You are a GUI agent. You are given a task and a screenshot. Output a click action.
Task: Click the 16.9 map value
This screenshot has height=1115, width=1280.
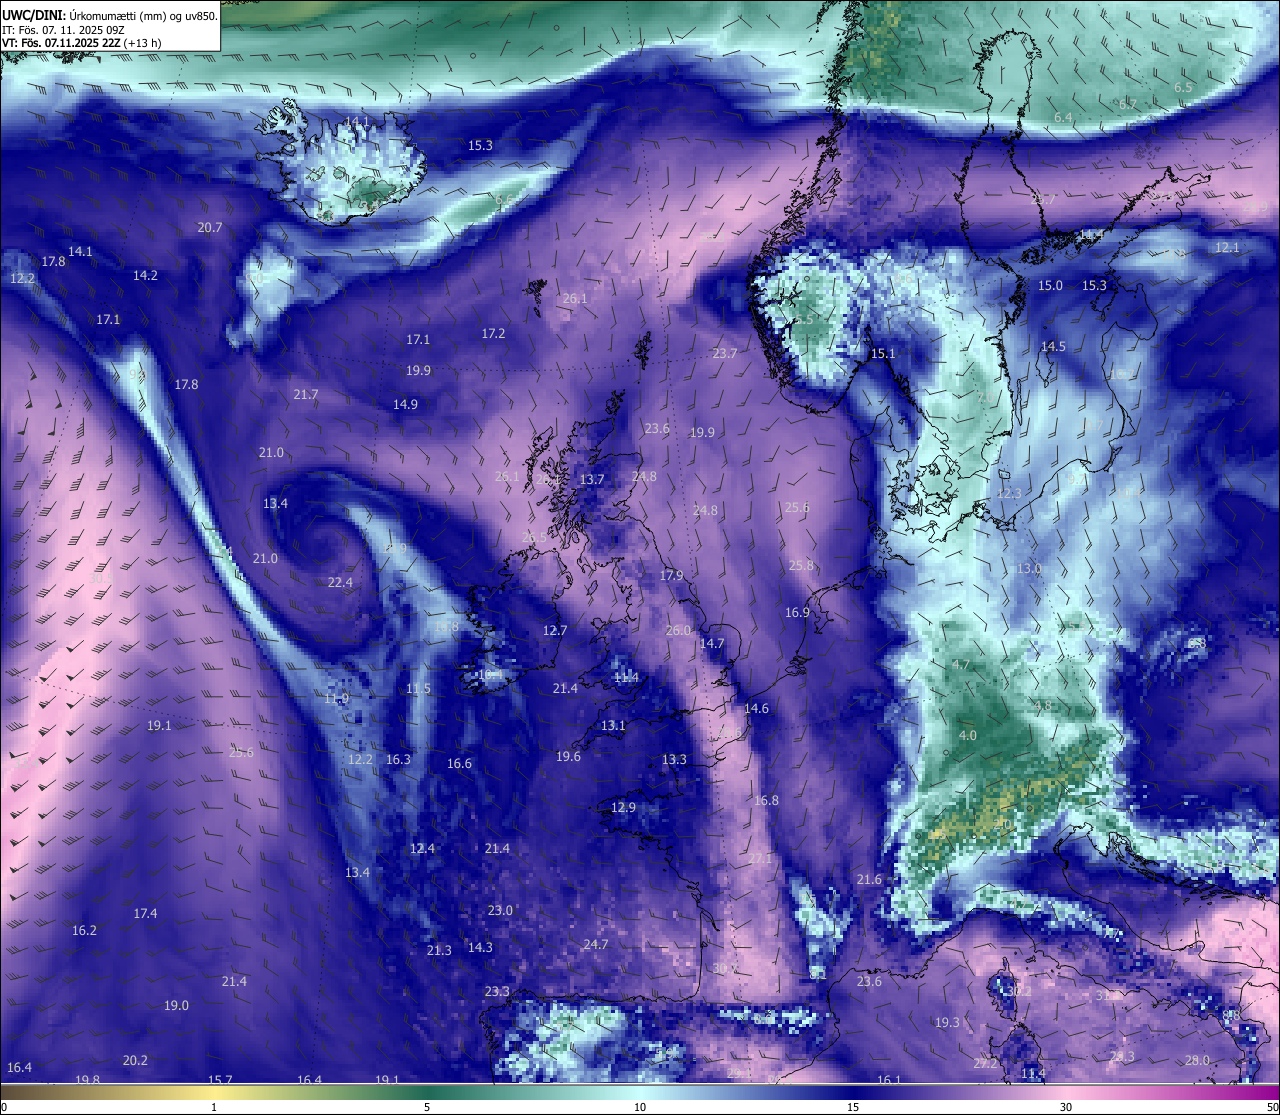coord(797,613)
